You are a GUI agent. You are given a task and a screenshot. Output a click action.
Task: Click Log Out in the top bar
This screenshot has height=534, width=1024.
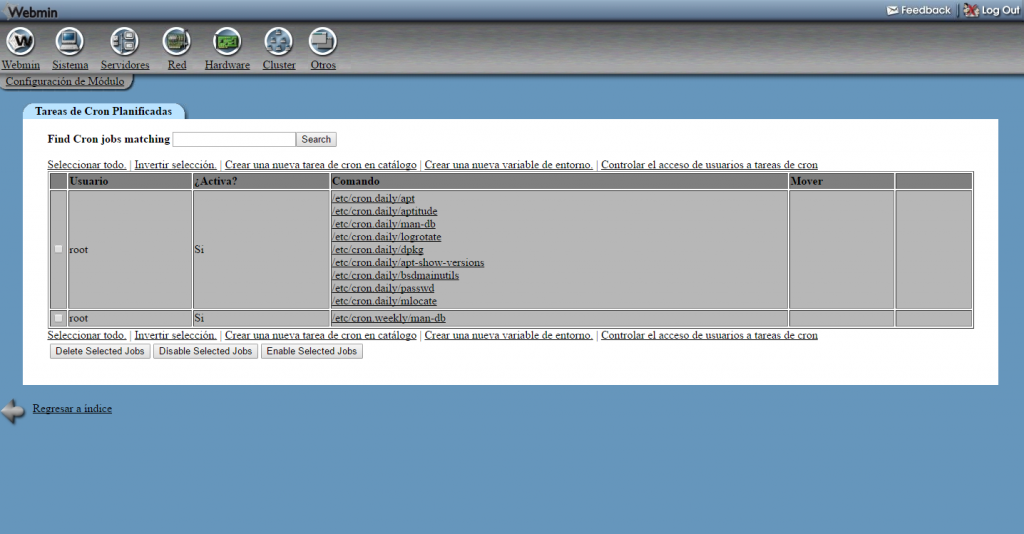pyautogui.click(x=991, y=10)
